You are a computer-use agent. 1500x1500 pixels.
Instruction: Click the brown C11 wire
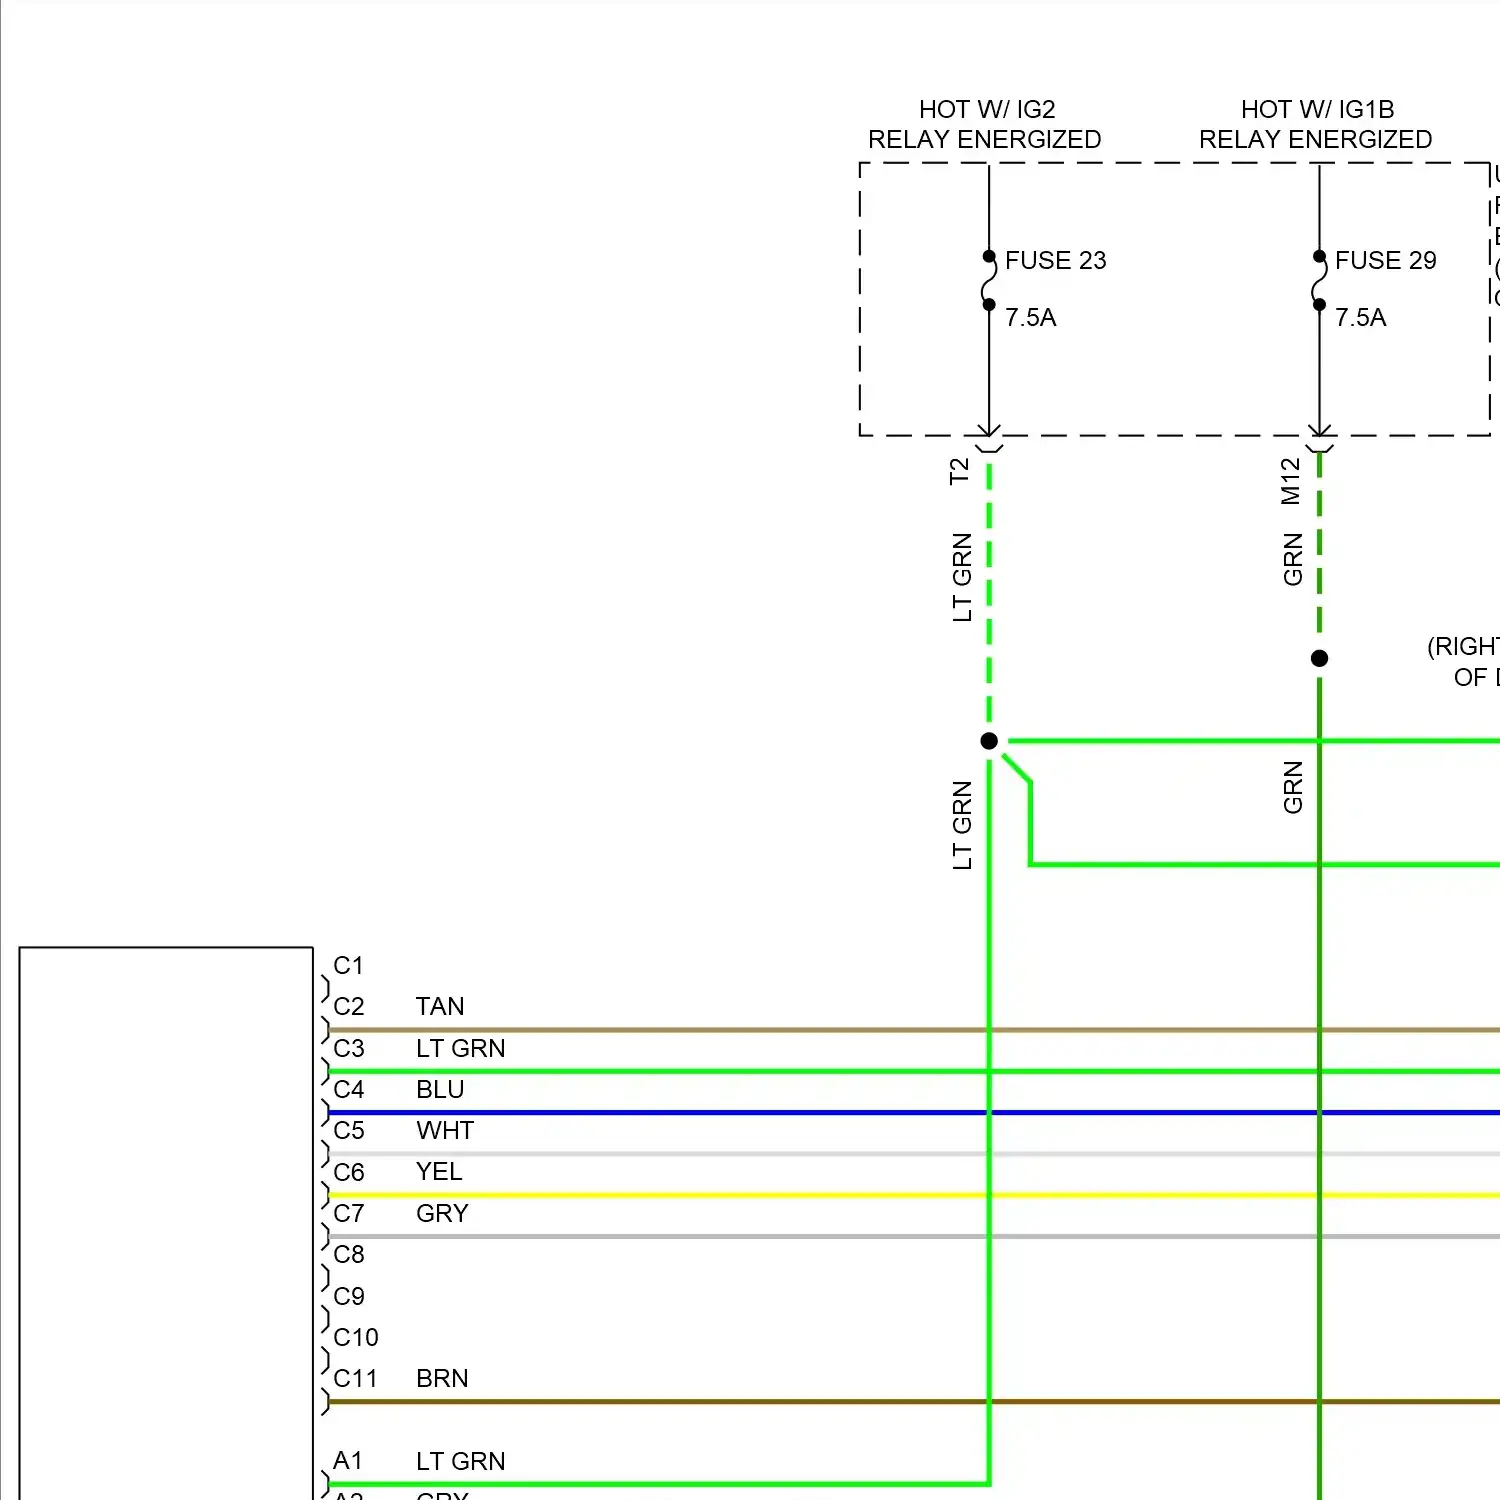click(650, 1402)
